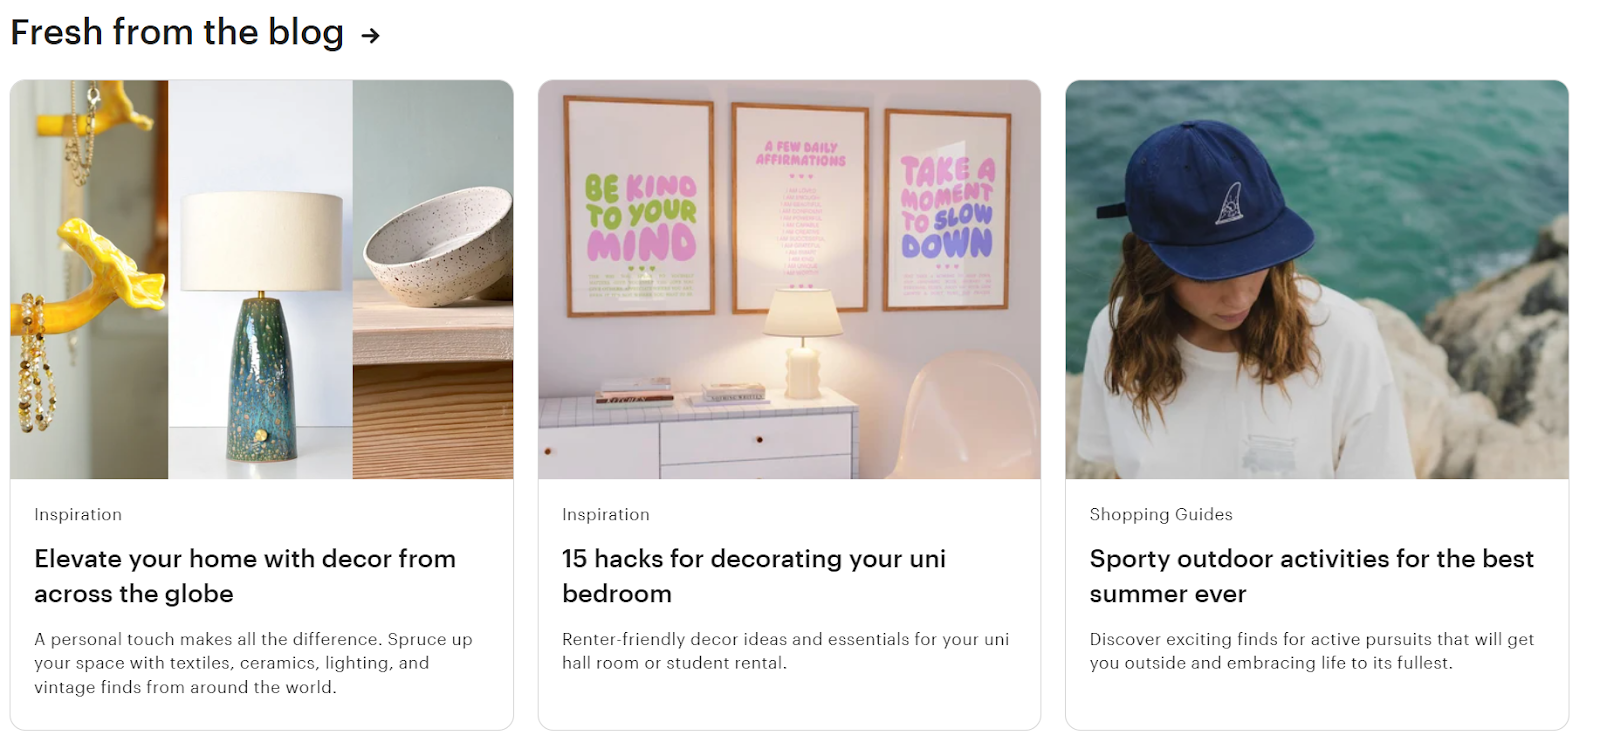Viewport: 1600px width, 756px height.
Task: Open the Fresh from the blog heading
Action: 177,32
